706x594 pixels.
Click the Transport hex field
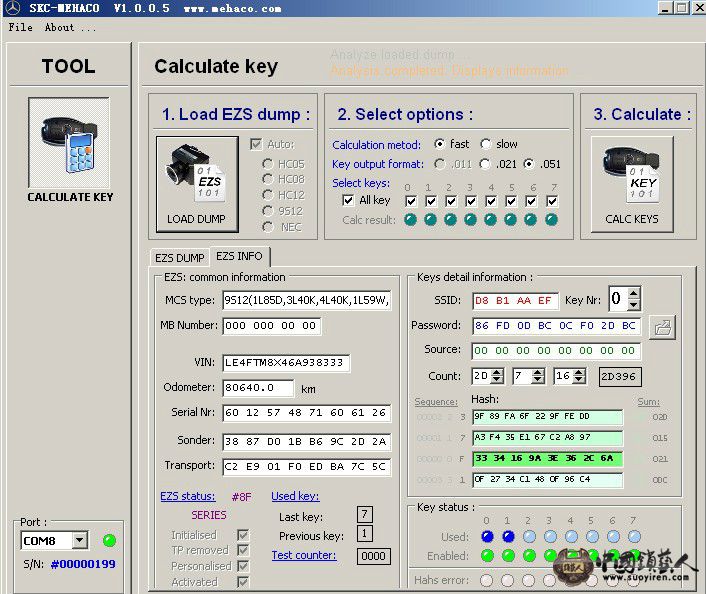click(x=307, y=467)
